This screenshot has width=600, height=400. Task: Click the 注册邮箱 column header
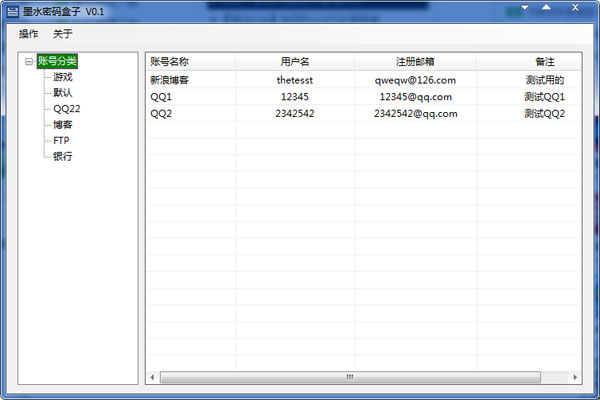coord(415,61)
